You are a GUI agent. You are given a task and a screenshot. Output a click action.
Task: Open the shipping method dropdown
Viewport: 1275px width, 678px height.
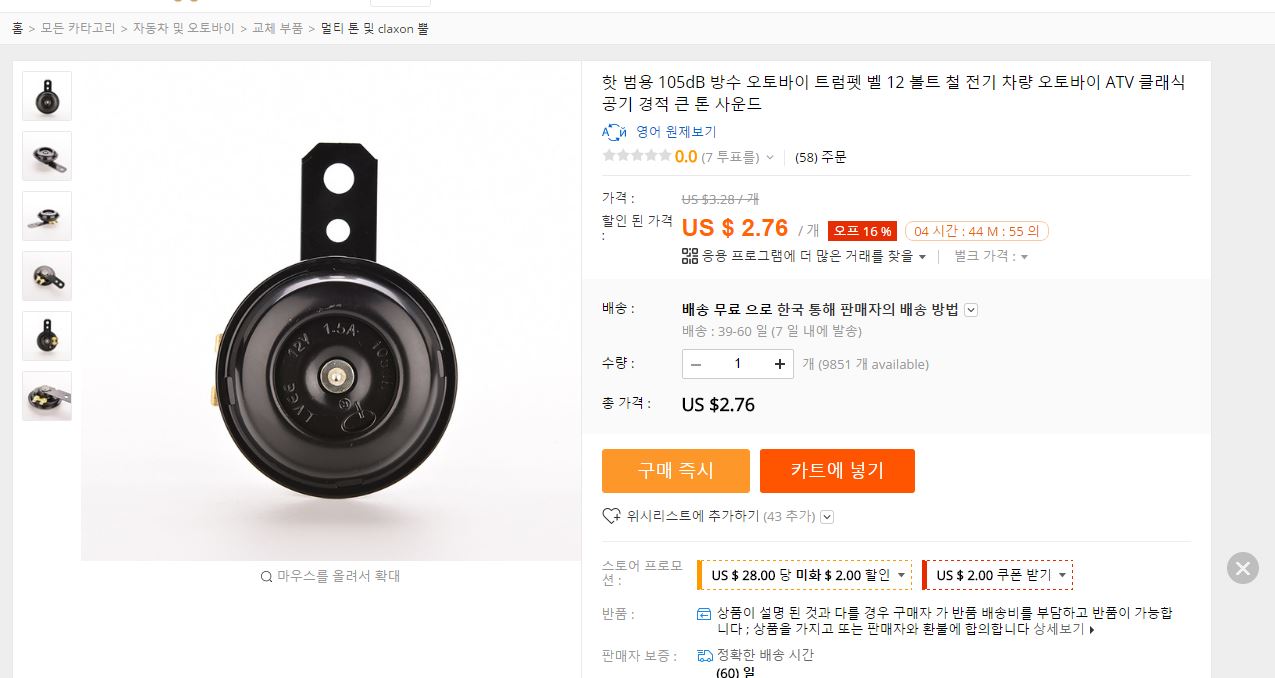(971, 309)
